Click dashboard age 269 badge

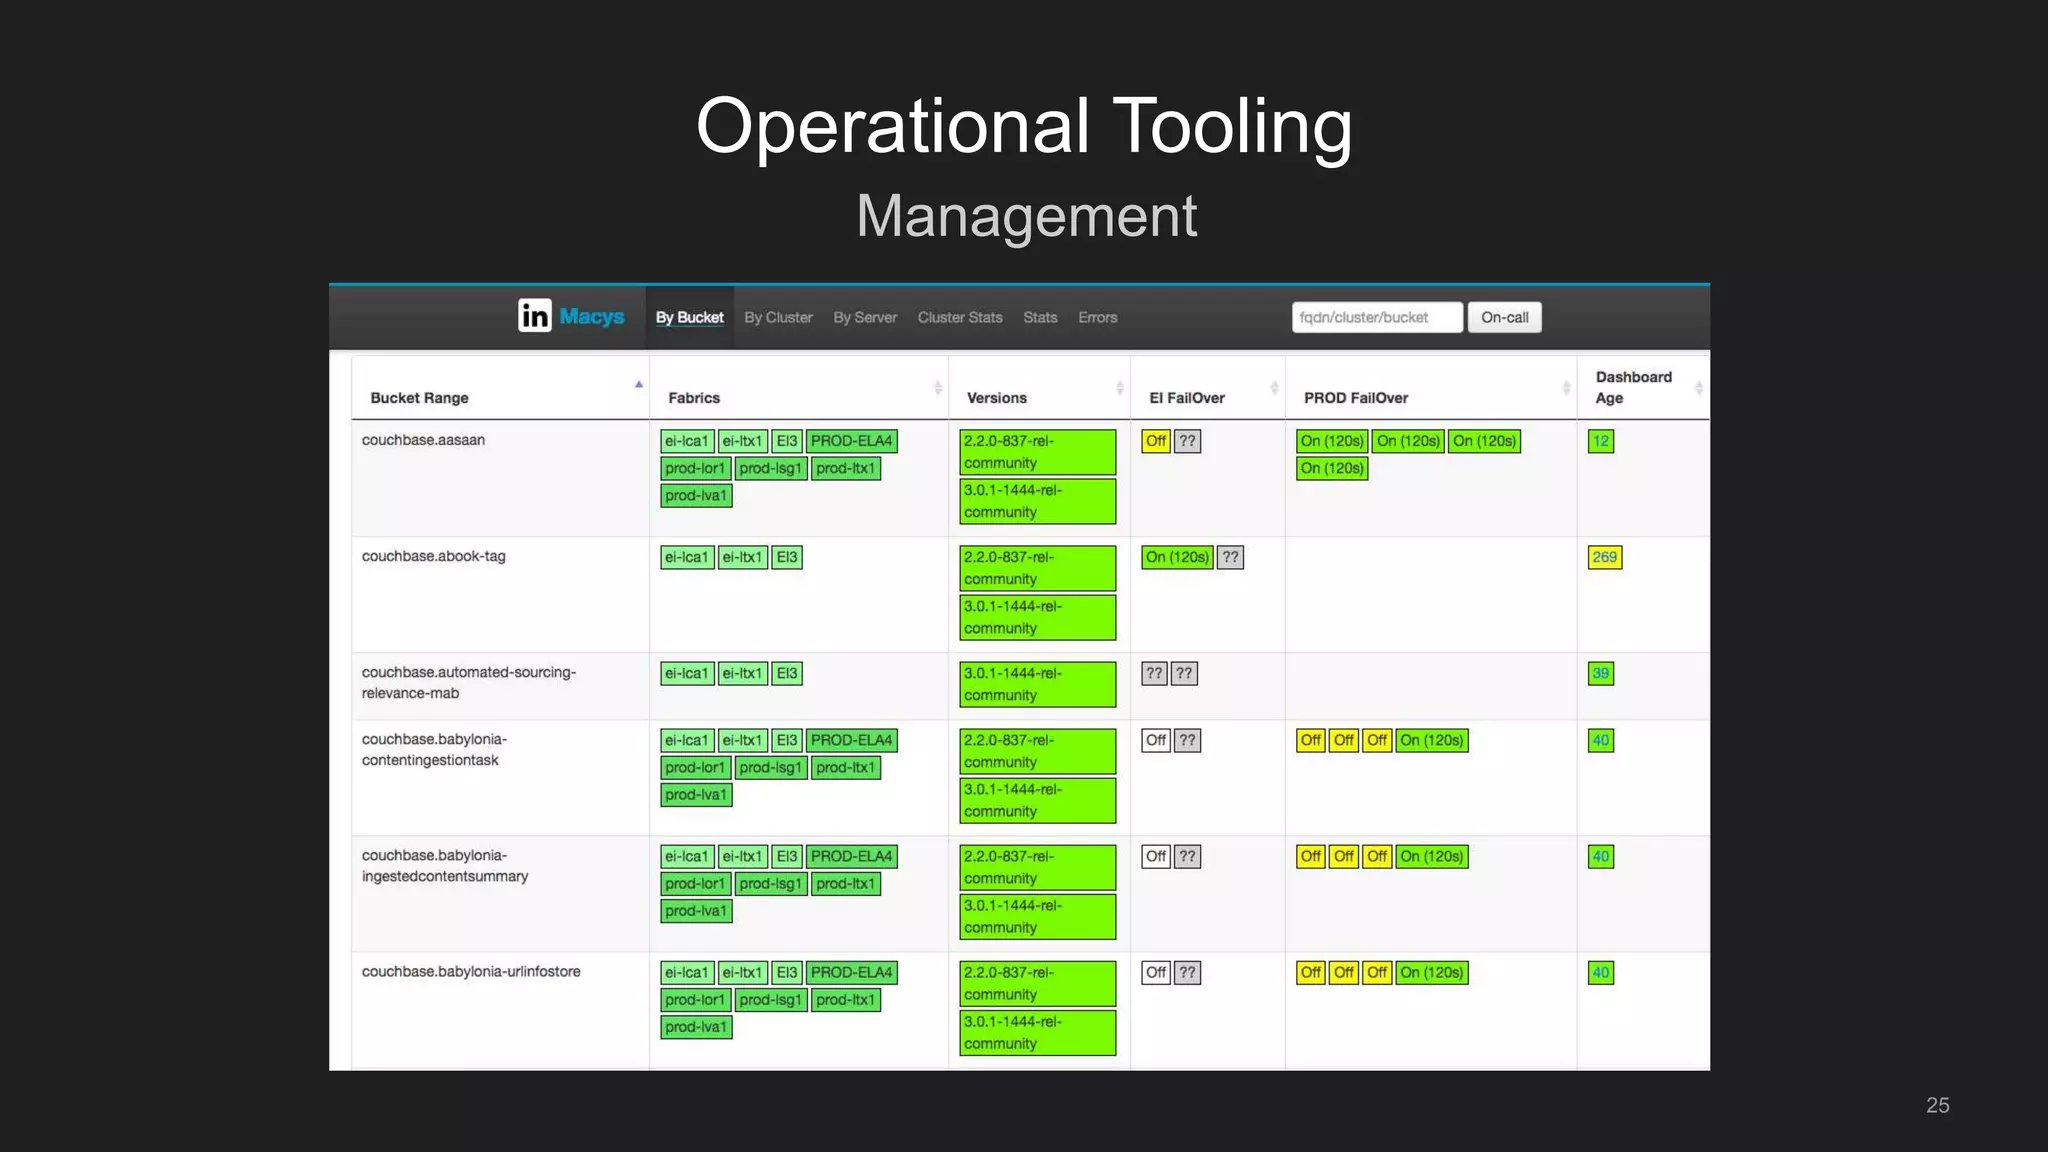point(1605,557)
